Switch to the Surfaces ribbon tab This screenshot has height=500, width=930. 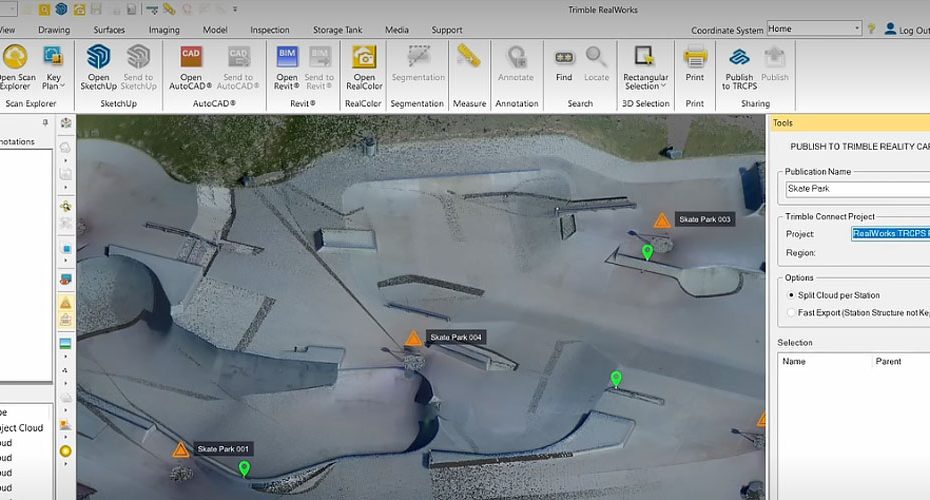109,30
